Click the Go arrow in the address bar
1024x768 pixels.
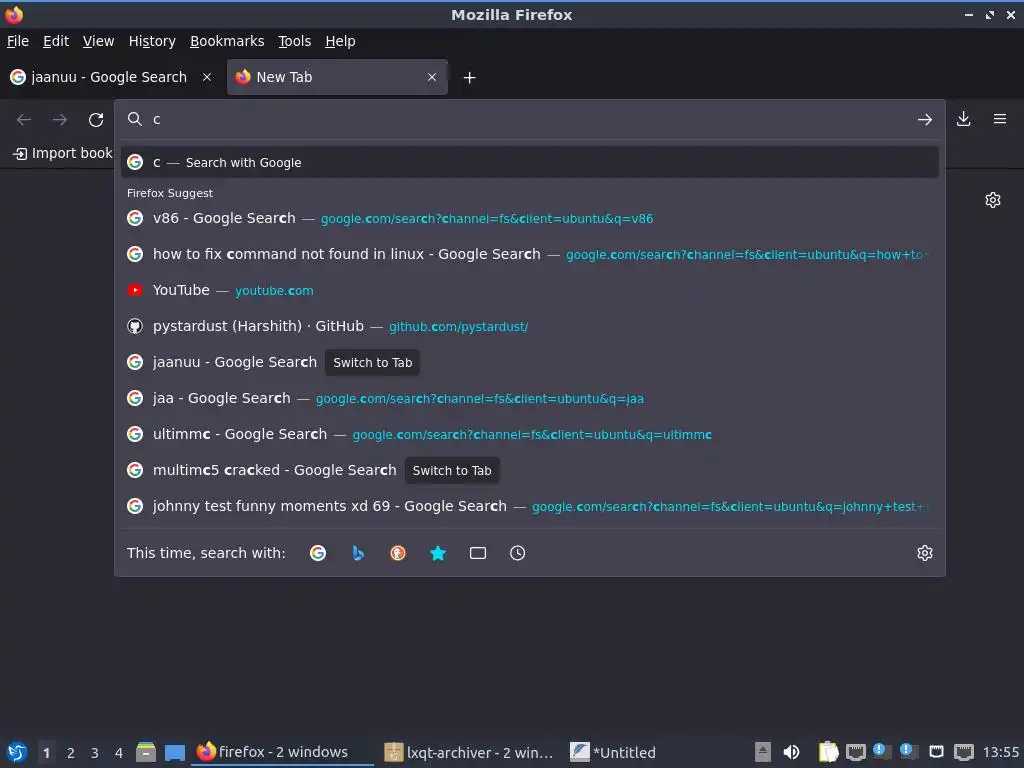pyautogui.click(x=924, y=120)
